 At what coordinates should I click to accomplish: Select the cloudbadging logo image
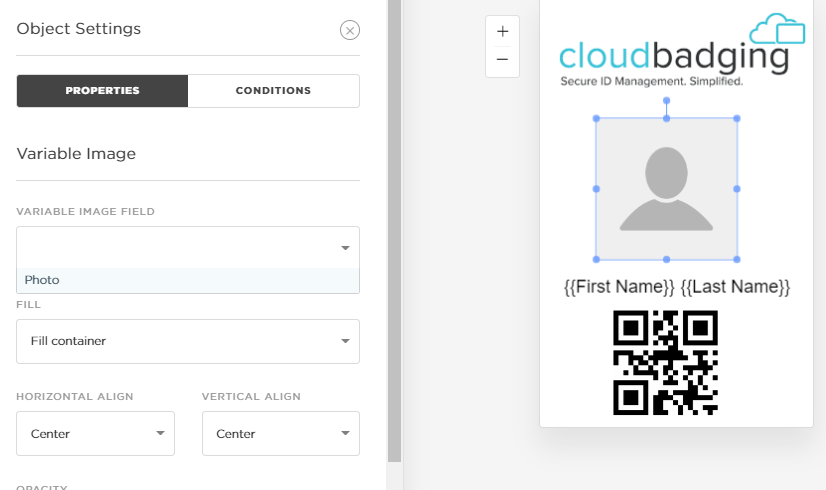click(x=682, y=51)
